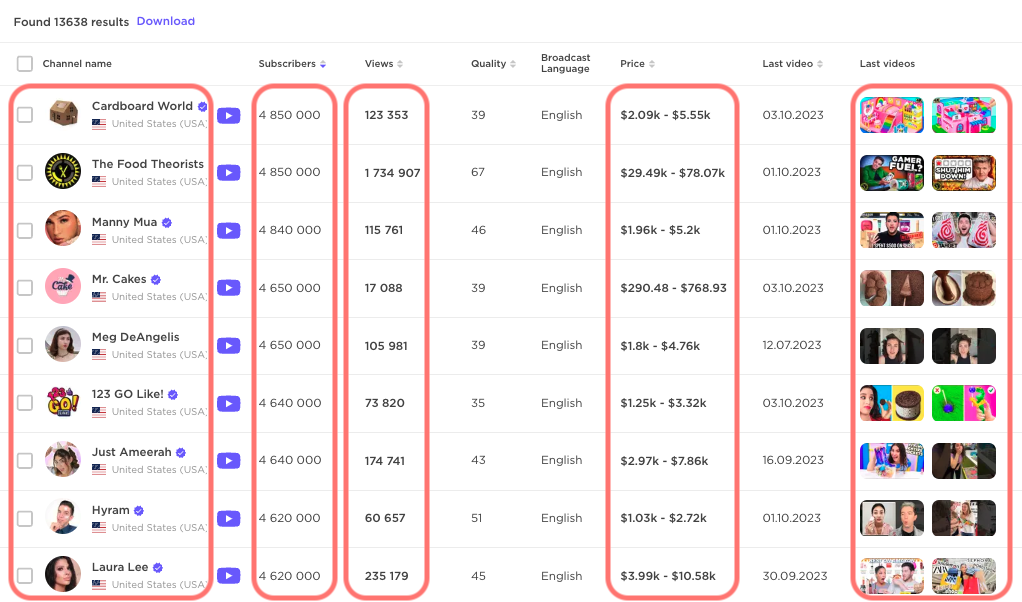This screenshot has height=602, width=1022.
Task: Click the play icon beside Hyram
Action: 228,518
